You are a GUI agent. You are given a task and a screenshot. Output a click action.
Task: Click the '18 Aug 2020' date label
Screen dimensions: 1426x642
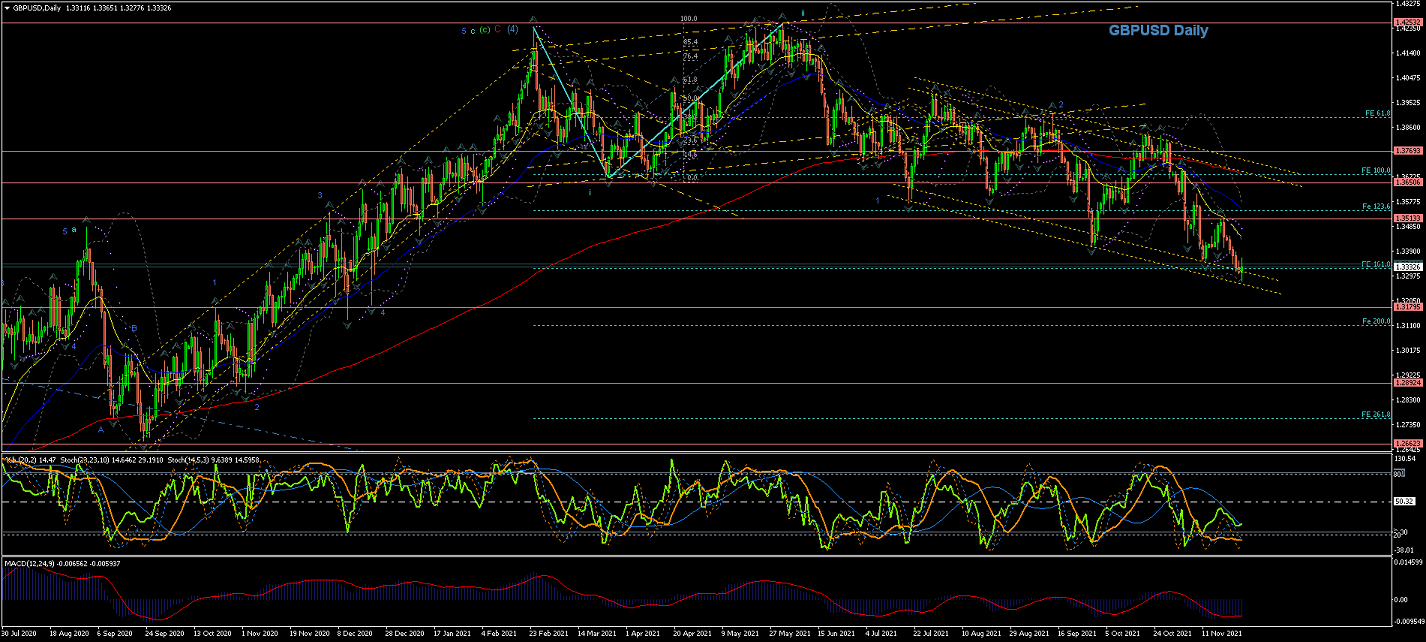point(67,634)
